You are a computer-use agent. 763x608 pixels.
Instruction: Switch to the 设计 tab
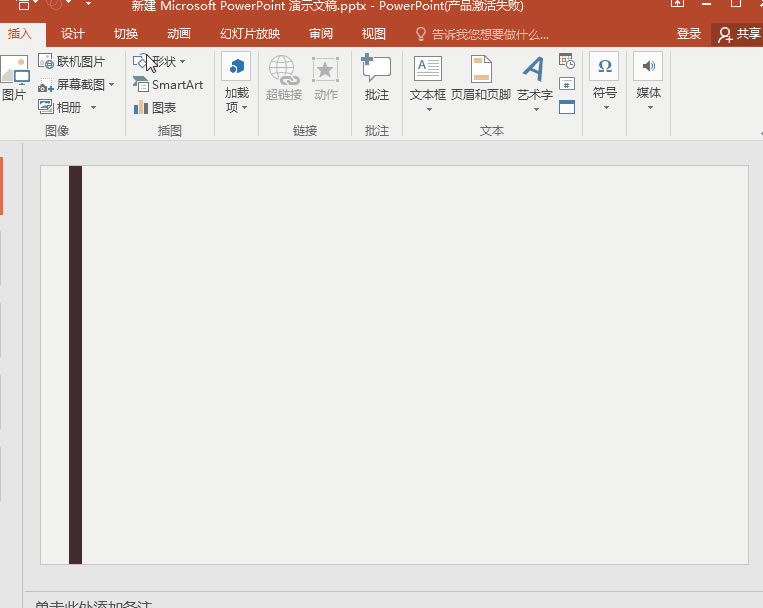[73, 34]
